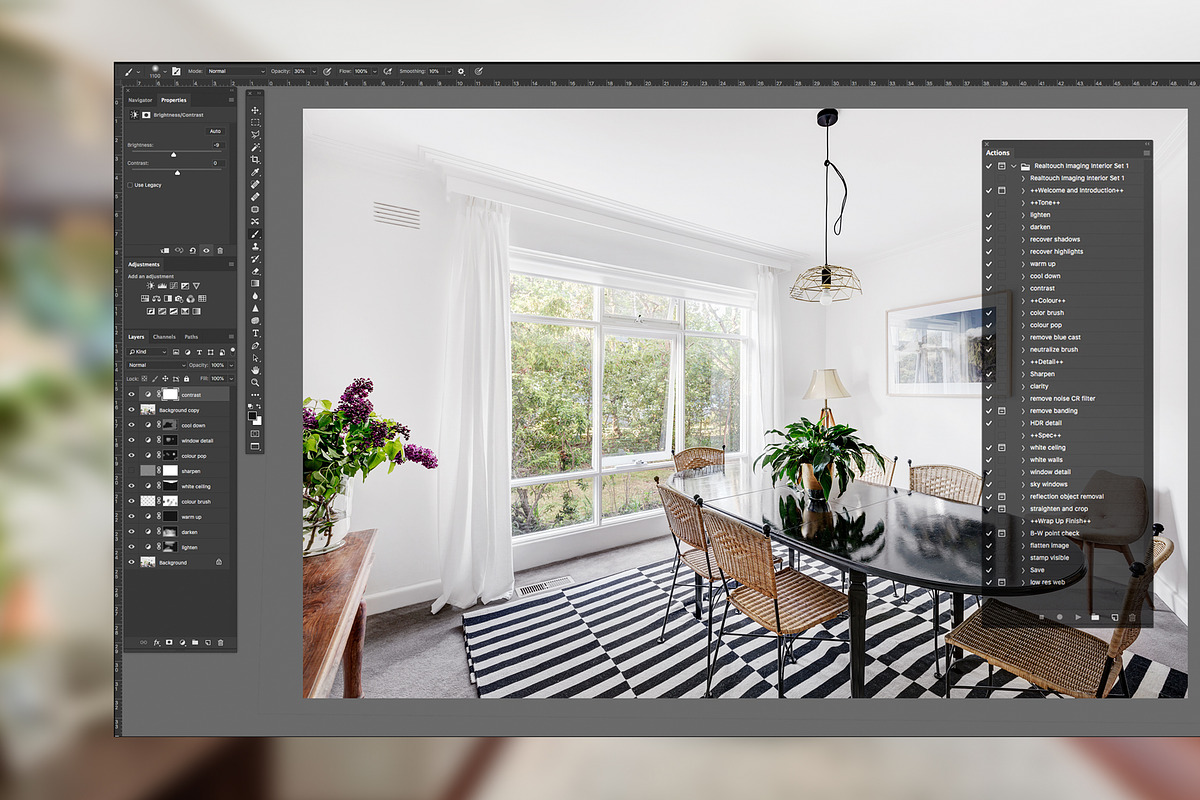Delete layer using Layers panel trash
This screenshot has height=800, width=1200.
tap(221, 642)
